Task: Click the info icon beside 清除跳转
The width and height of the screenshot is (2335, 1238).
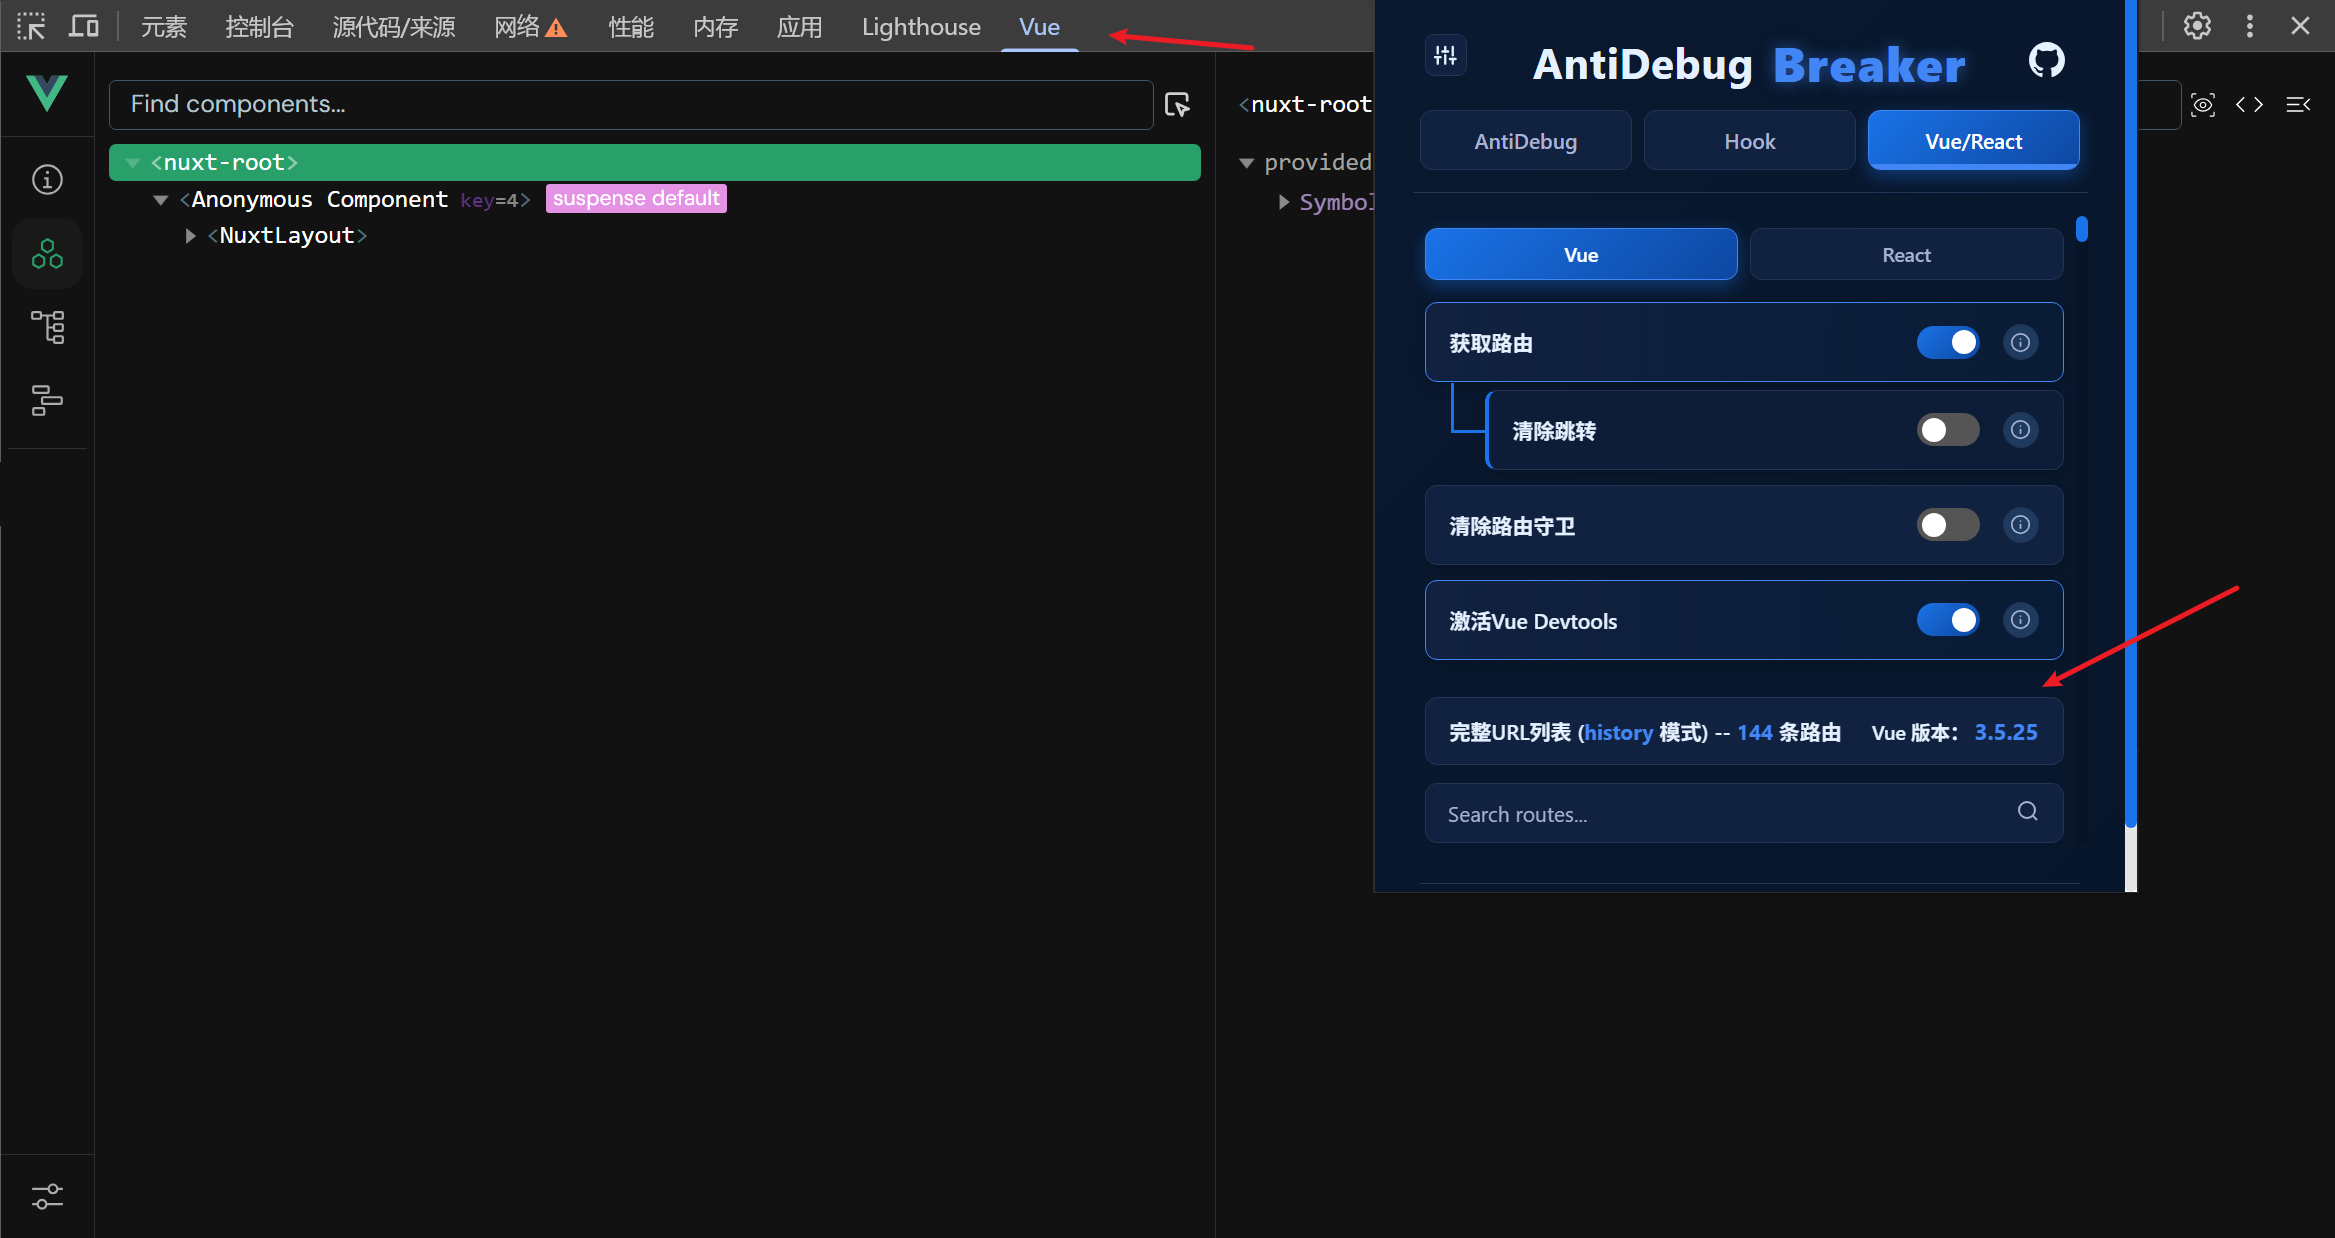Action: tap(2020, 430)
